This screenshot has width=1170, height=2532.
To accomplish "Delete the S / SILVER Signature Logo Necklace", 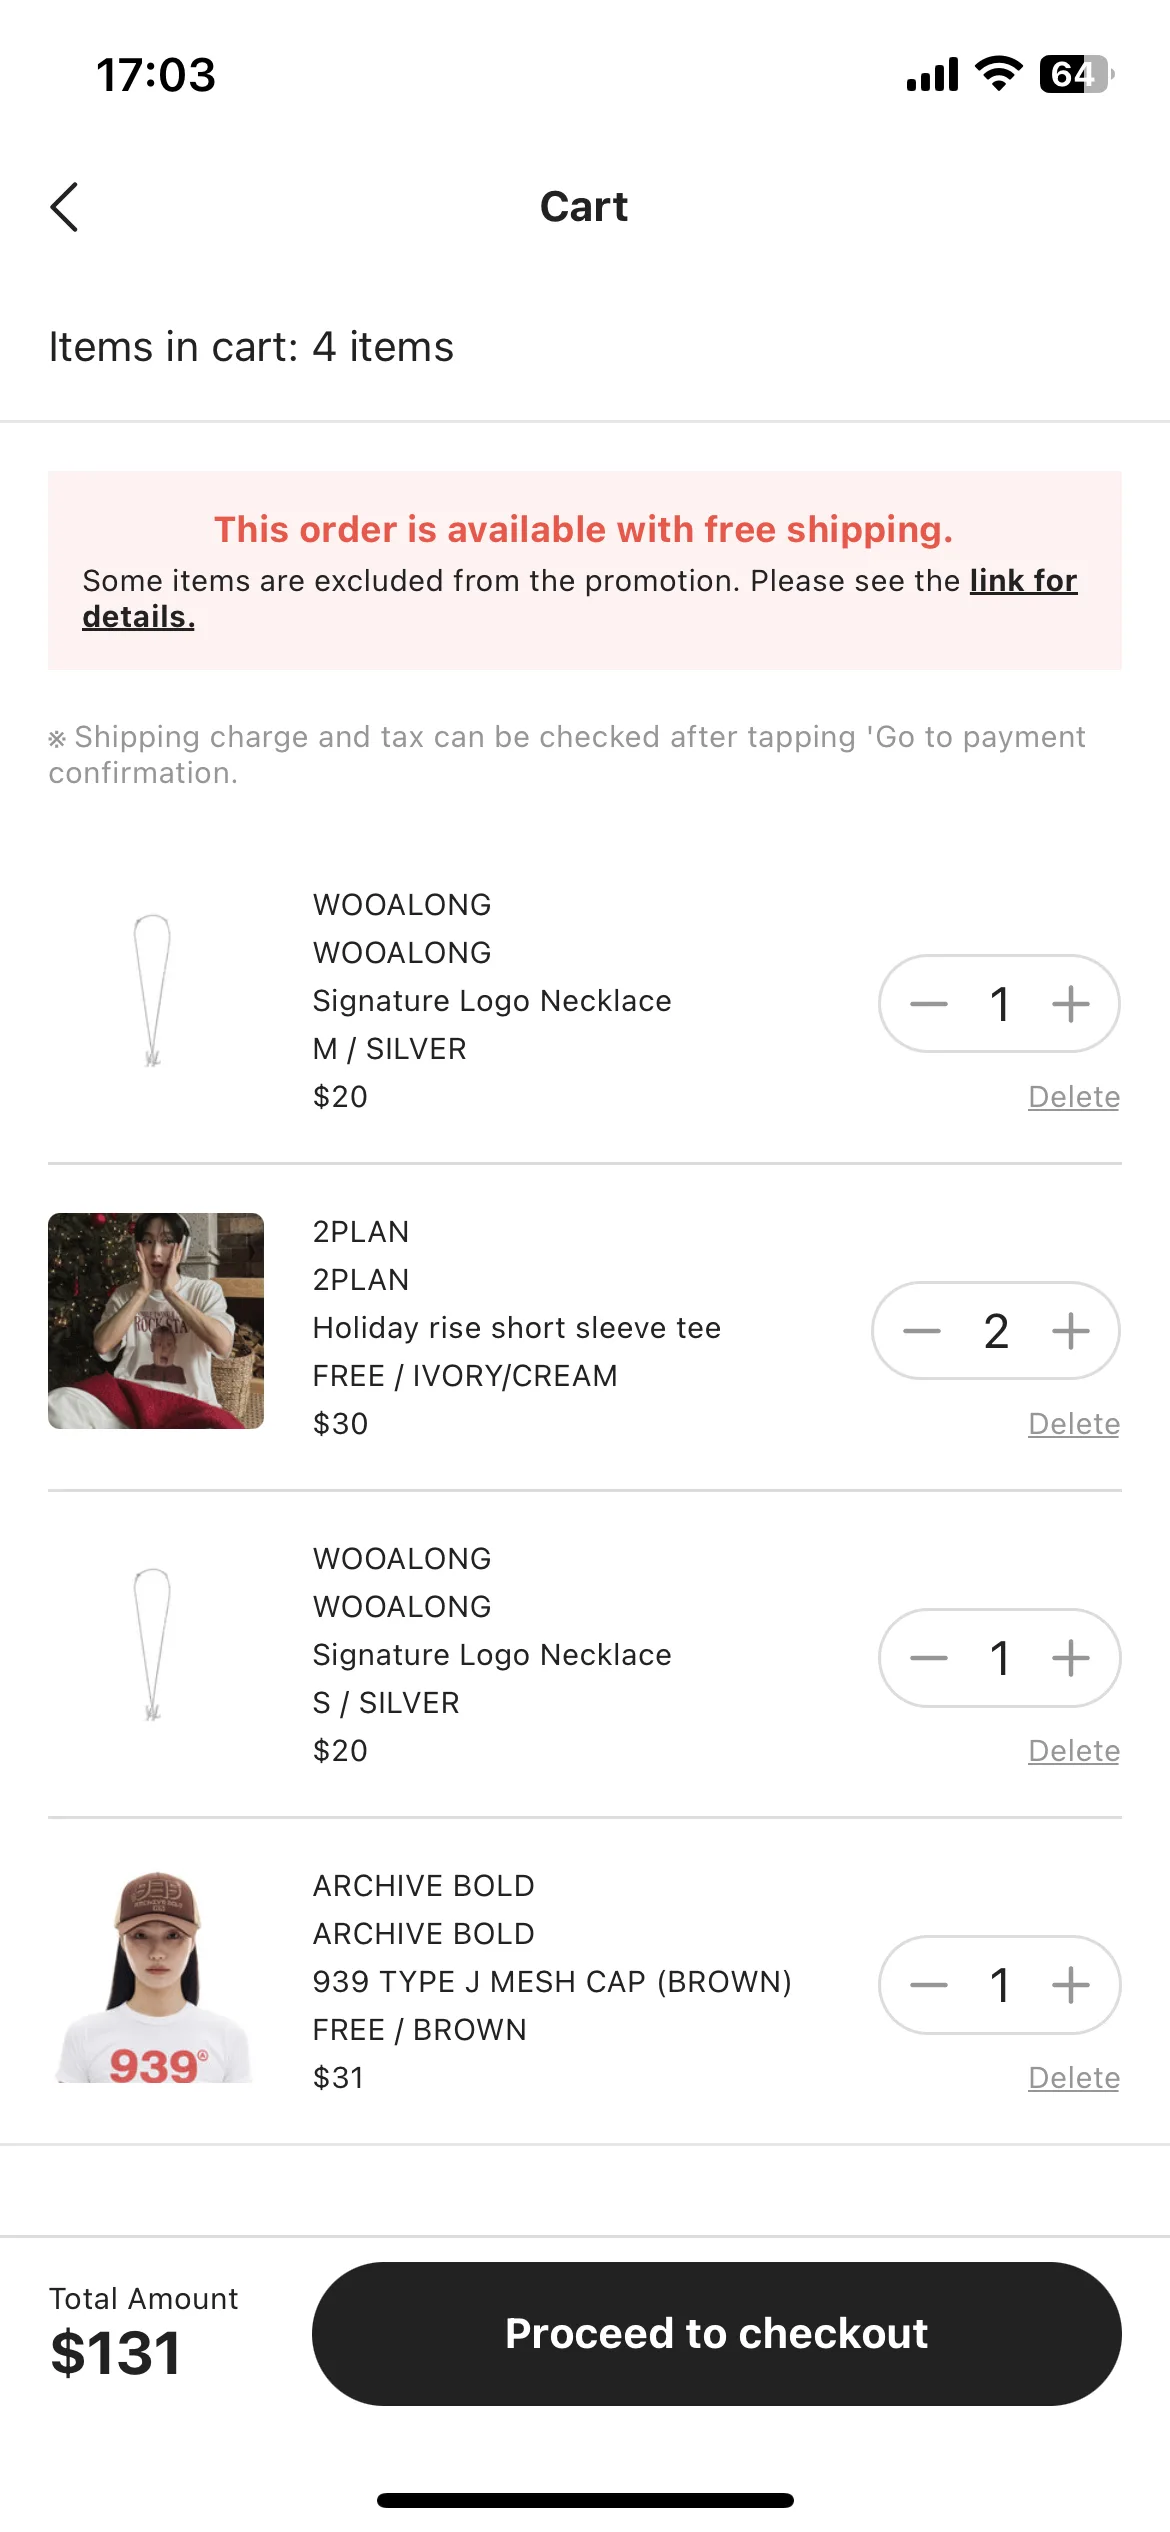I will pos(1074,1751).
